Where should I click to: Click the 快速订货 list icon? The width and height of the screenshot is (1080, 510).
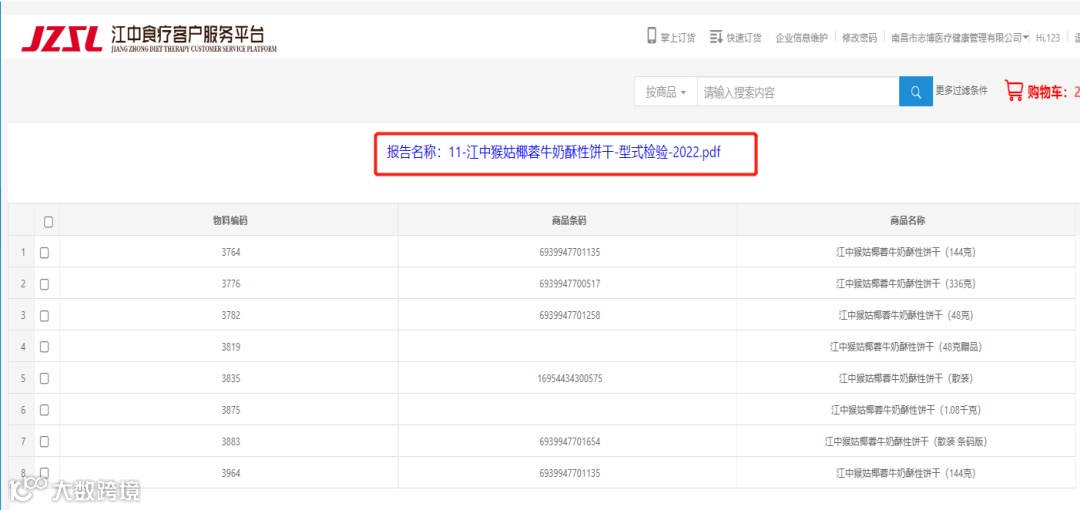[x=716, y=37]
